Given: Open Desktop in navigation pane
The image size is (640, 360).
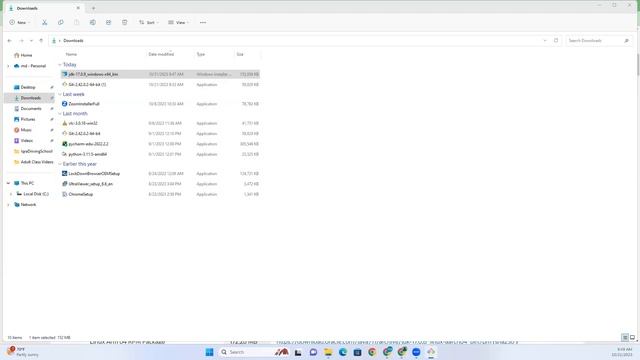Looking at the screenshot, I should click(x=28, y=87).
